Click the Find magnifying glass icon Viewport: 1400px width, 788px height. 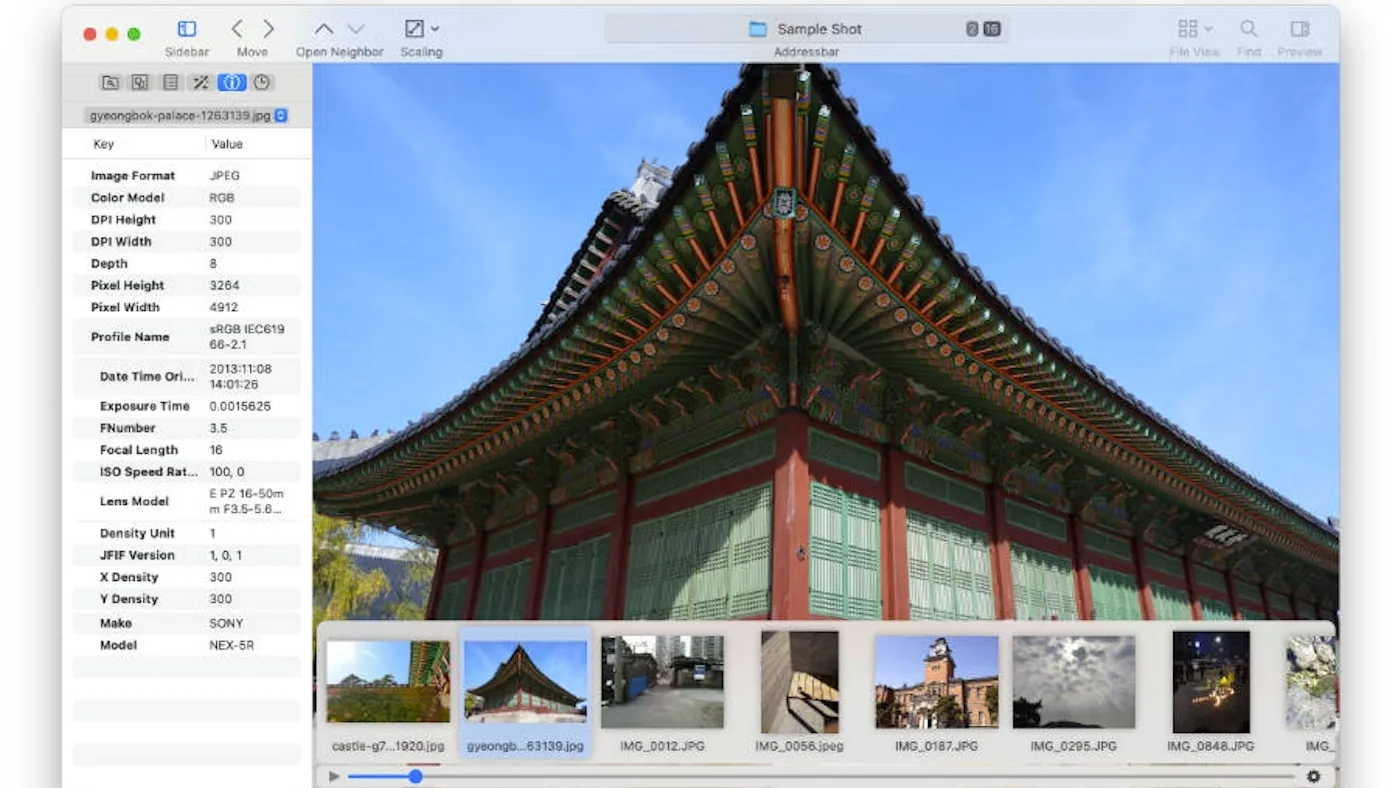pyautogui.click(x=1248, y=28)
